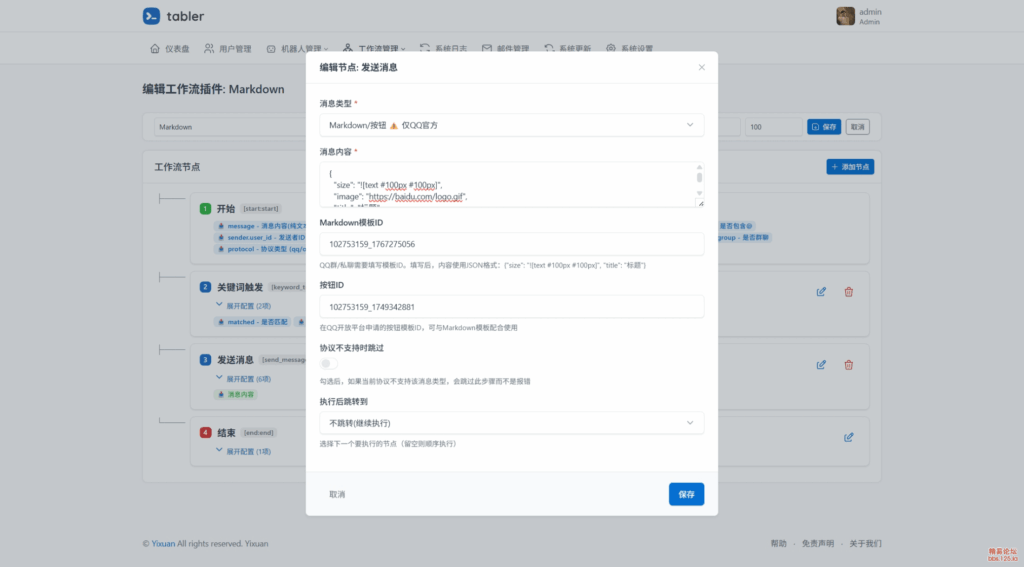Click the 仪表盘 home icon

coord(155,48)
